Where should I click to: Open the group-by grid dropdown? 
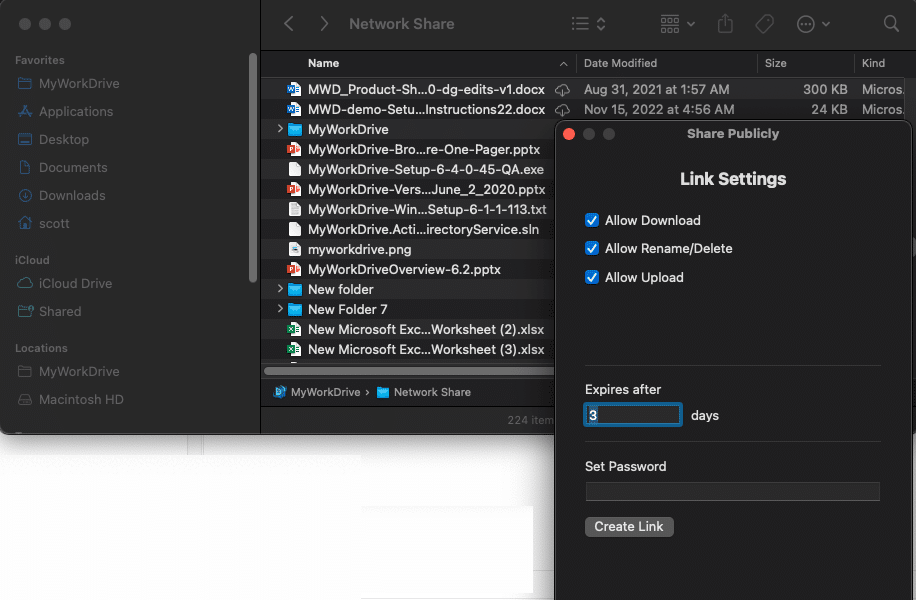point(678,24)
